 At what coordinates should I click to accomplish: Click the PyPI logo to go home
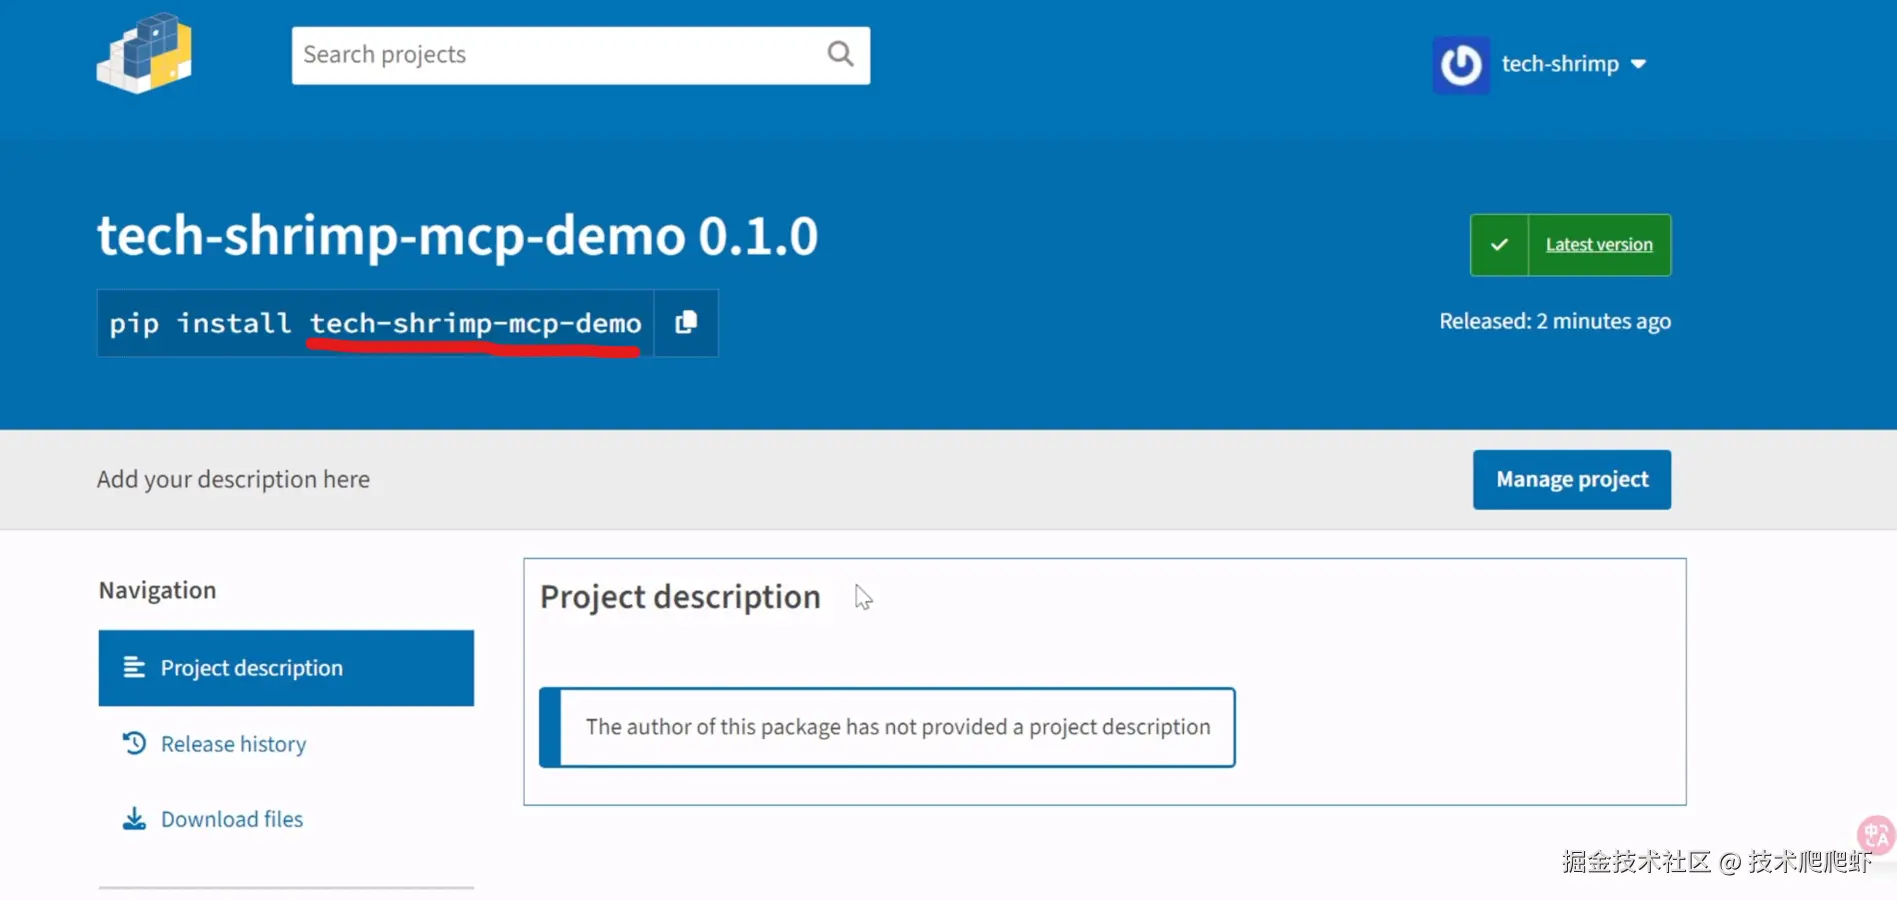click(x=144, y=54)
